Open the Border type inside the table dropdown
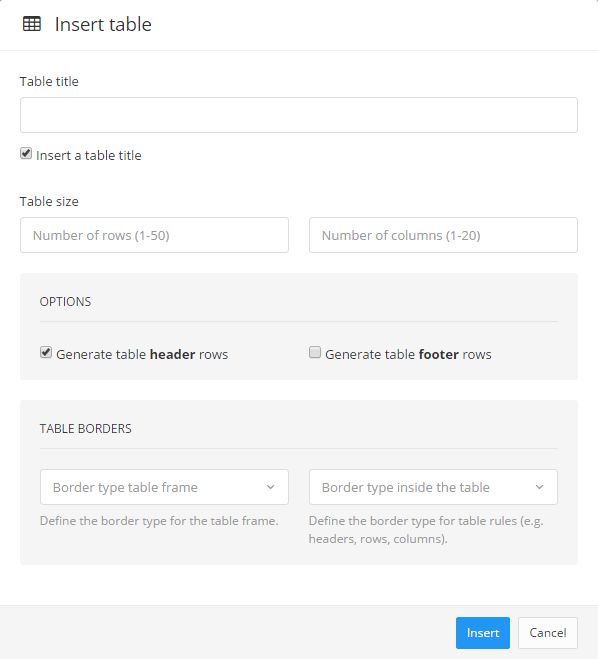 (433, 487)
